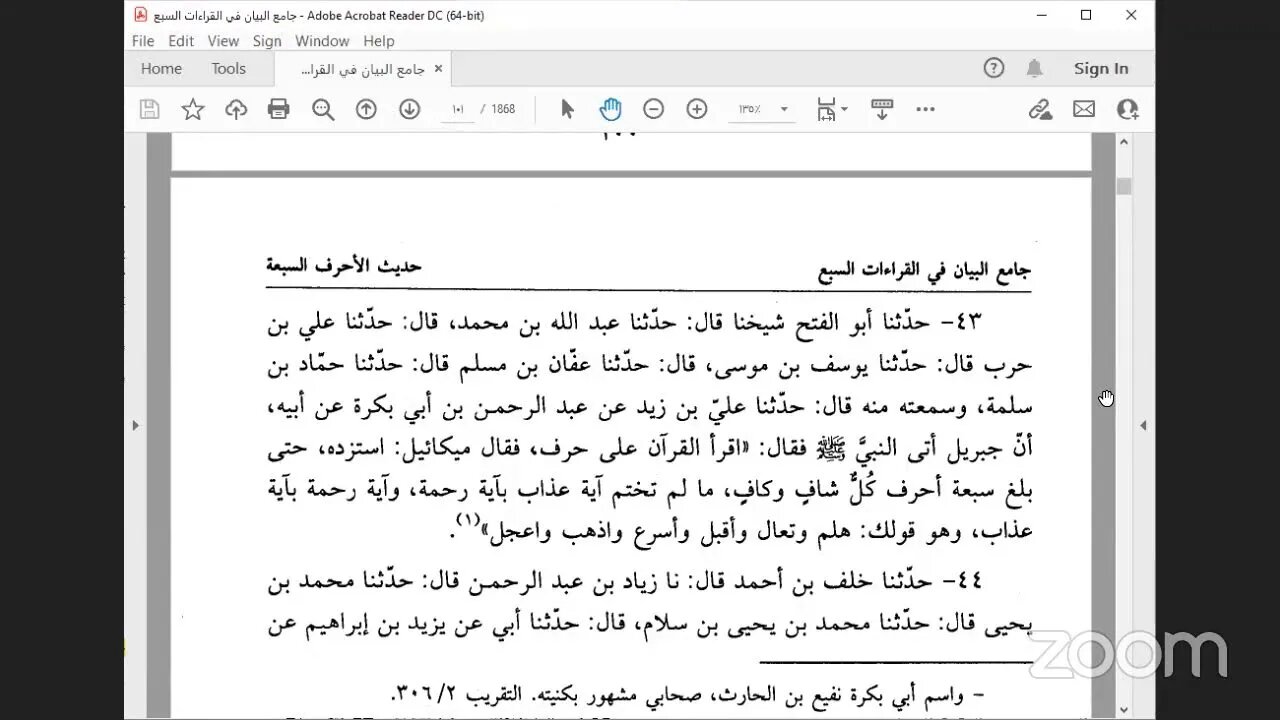Screen dimensions: 1280x720
Task: Activate the Hand pan tool
Action: 610,109
